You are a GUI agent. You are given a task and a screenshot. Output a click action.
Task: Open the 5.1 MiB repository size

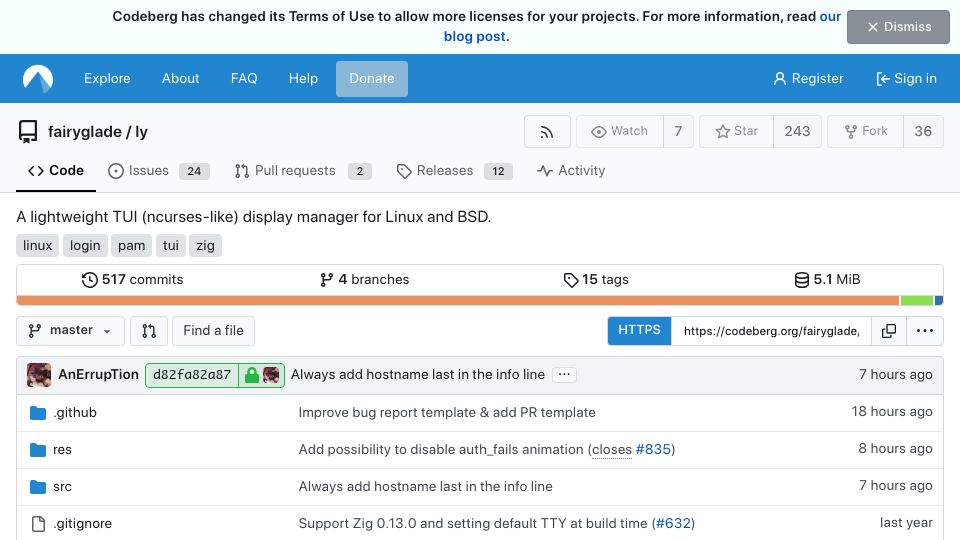pos(827,280)
